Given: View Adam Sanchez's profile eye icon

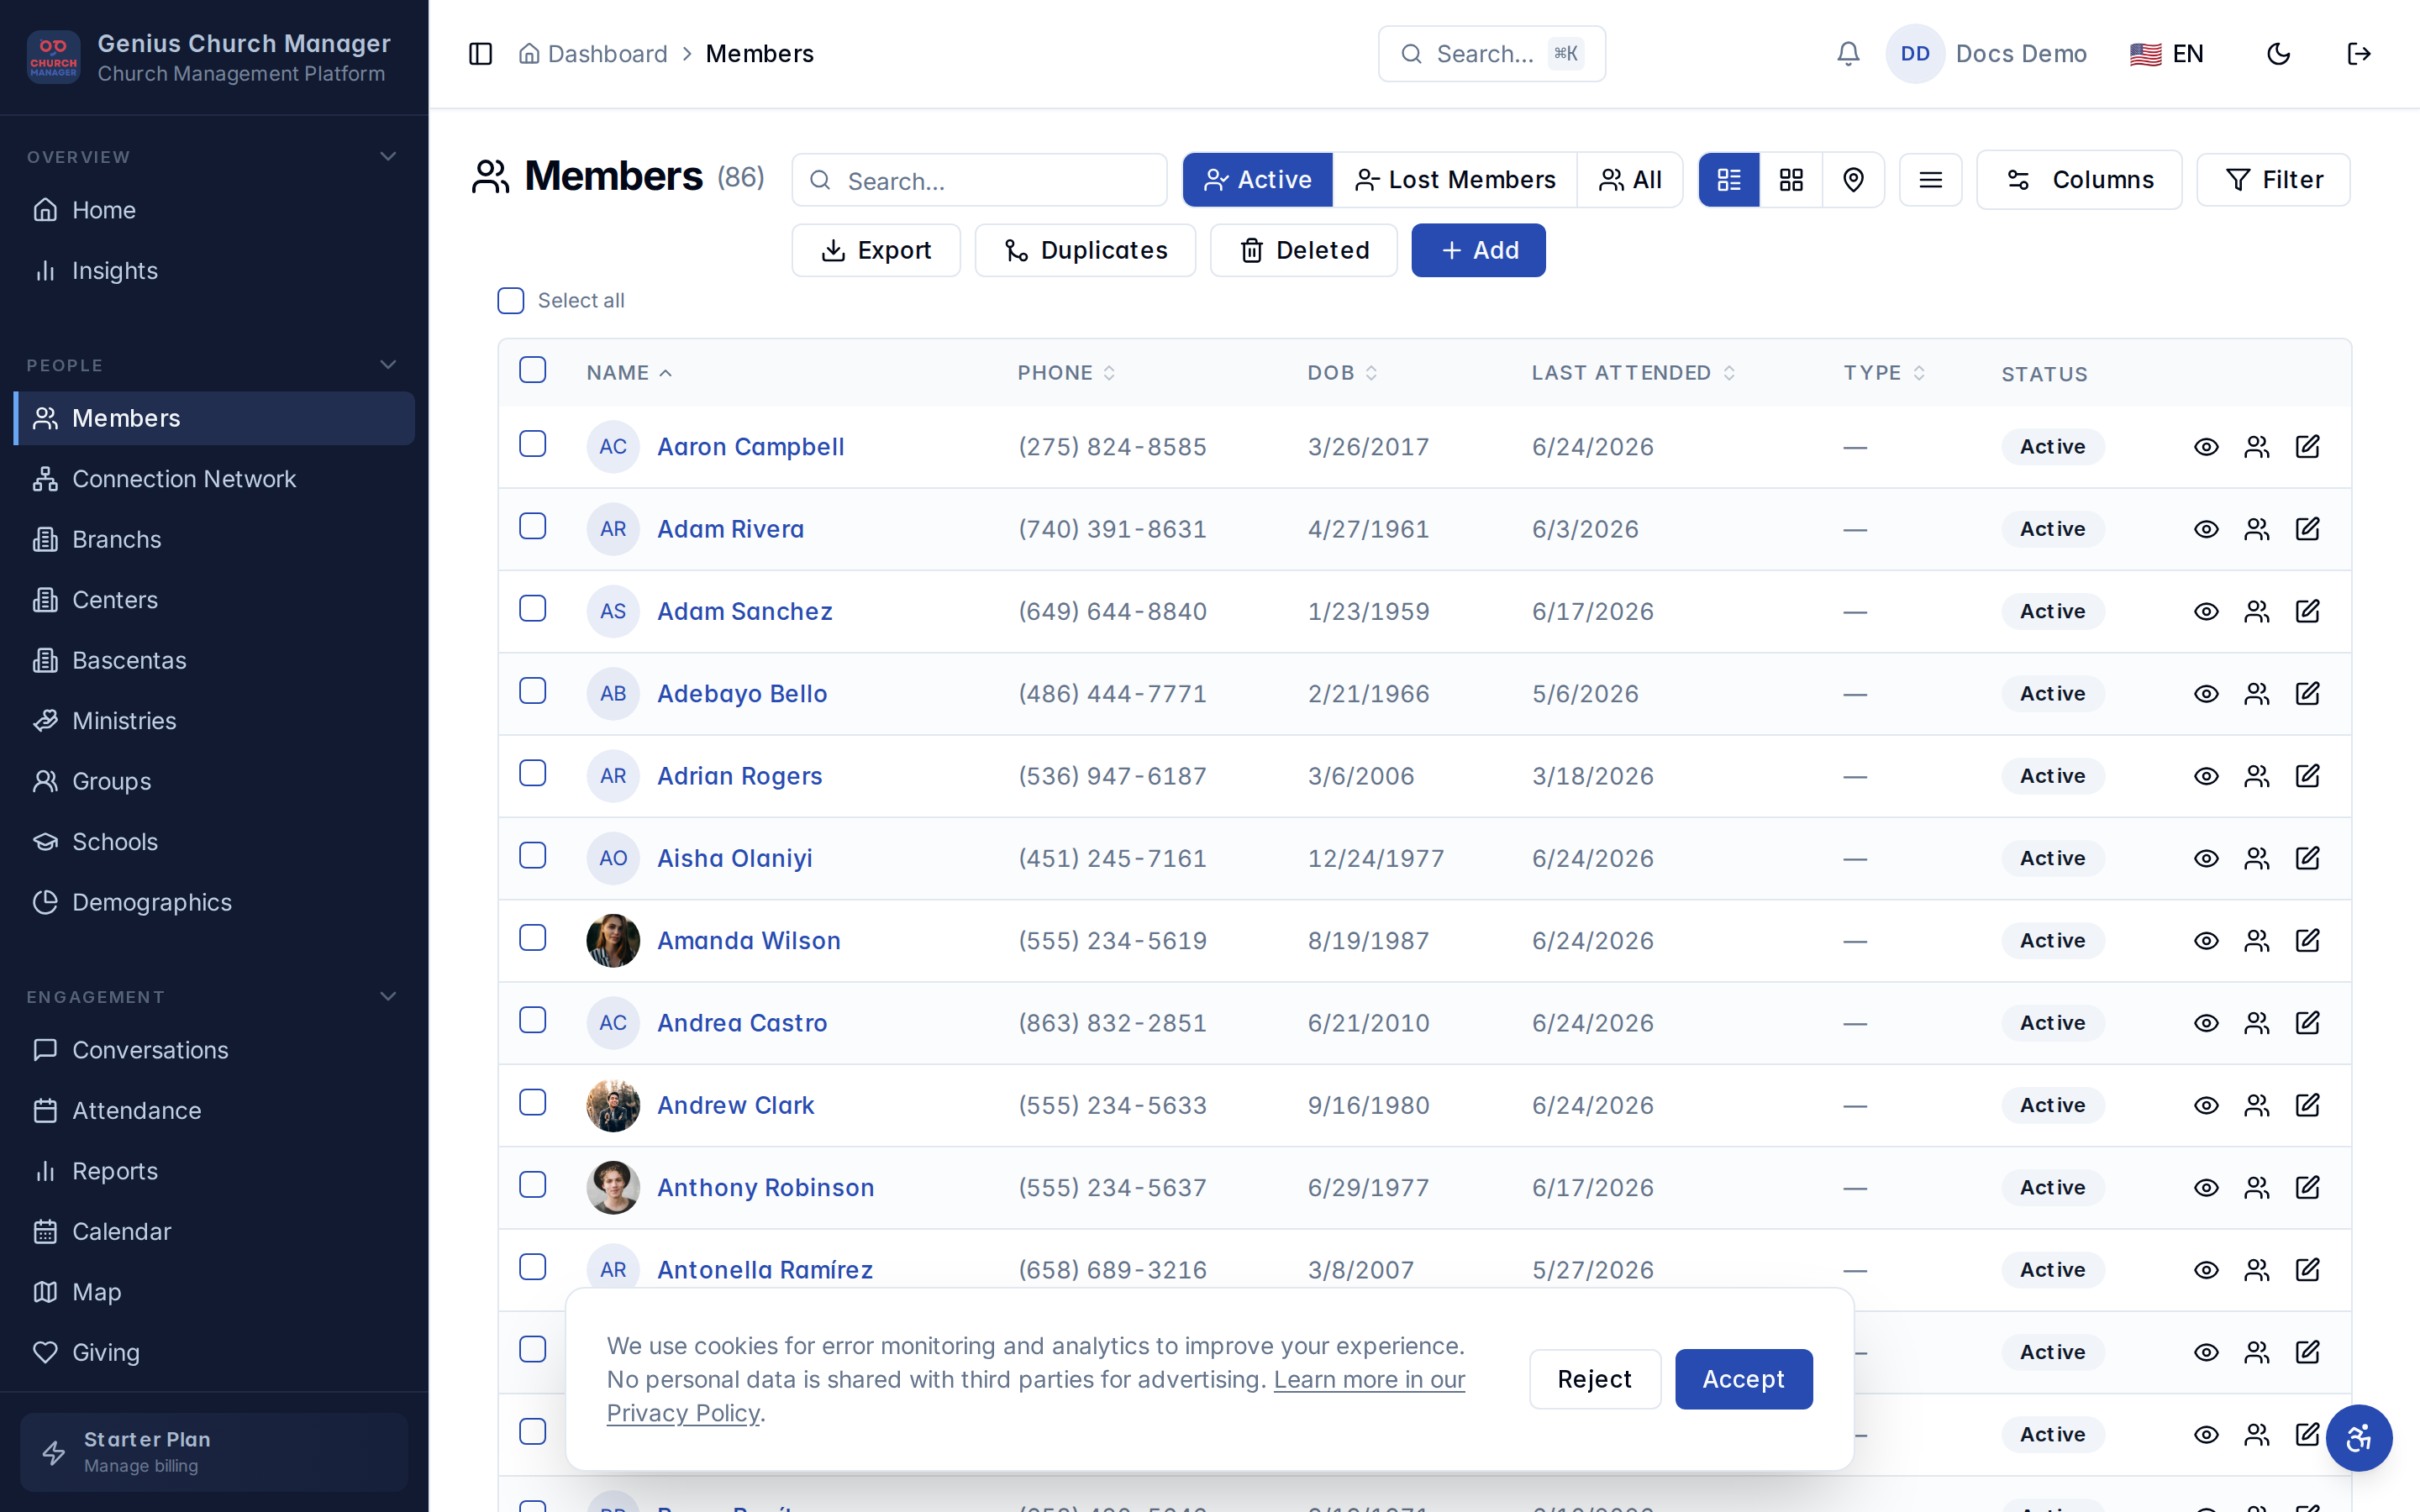Looking at the screenshot, I should tap(2206, 611).
